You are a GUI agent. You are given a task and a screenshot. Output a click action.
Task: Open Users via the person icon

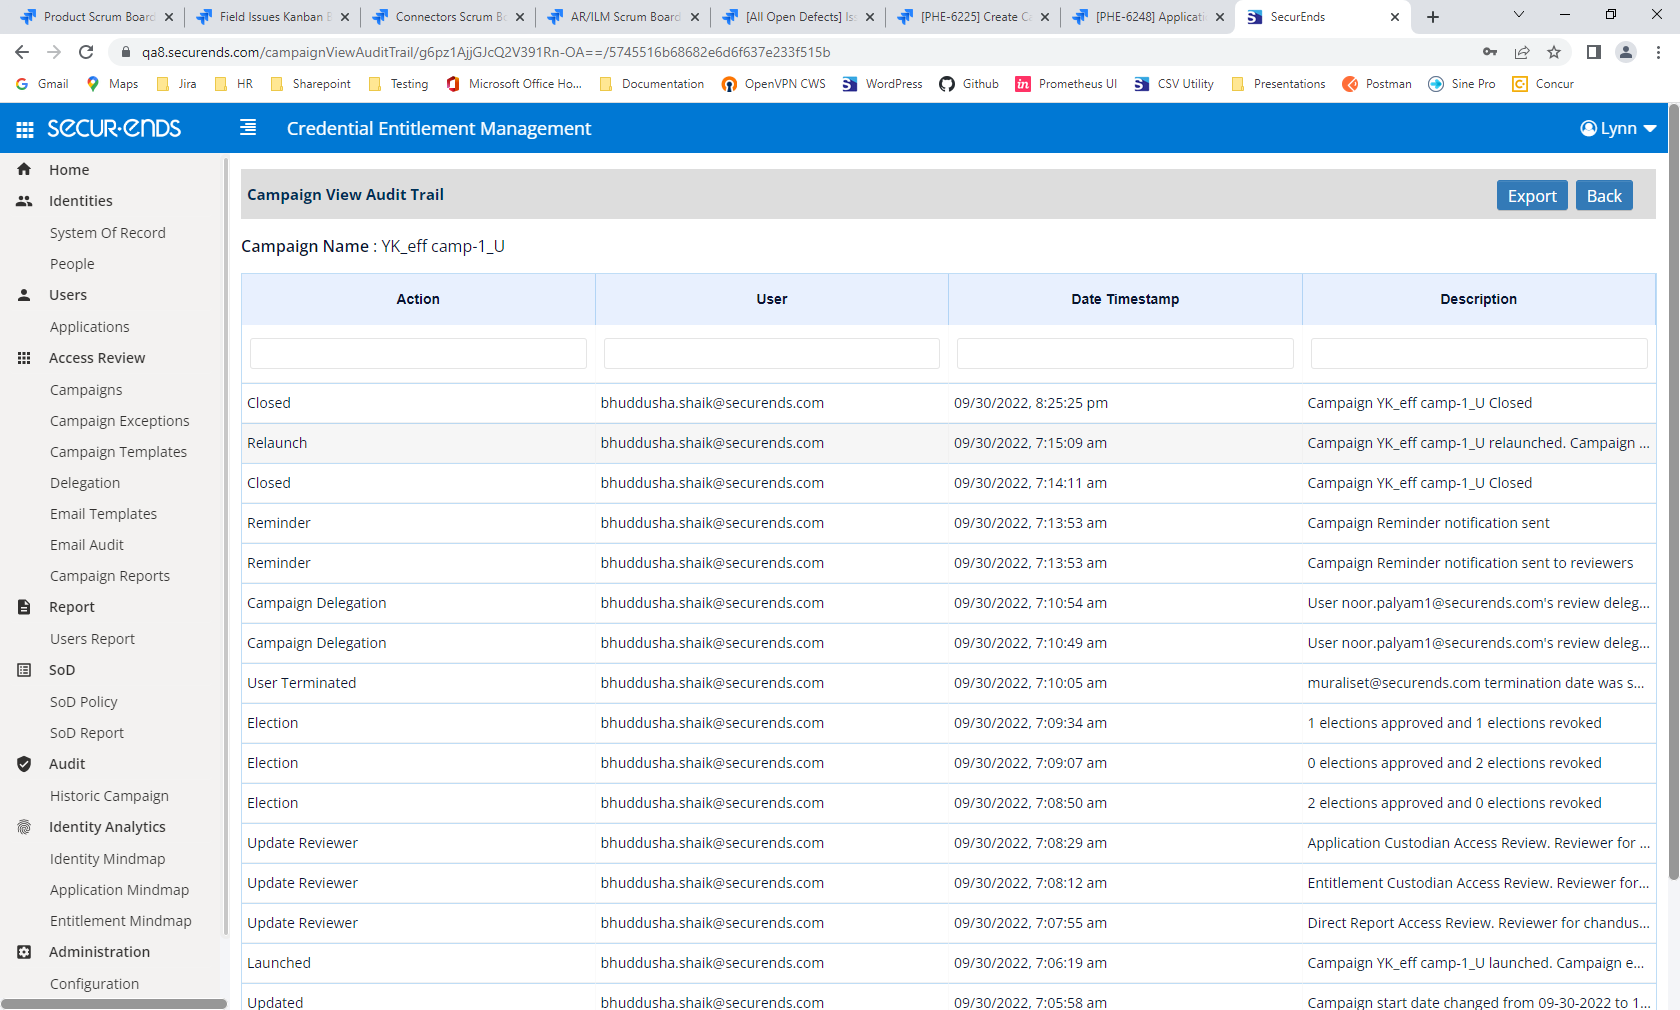point(23,294)
